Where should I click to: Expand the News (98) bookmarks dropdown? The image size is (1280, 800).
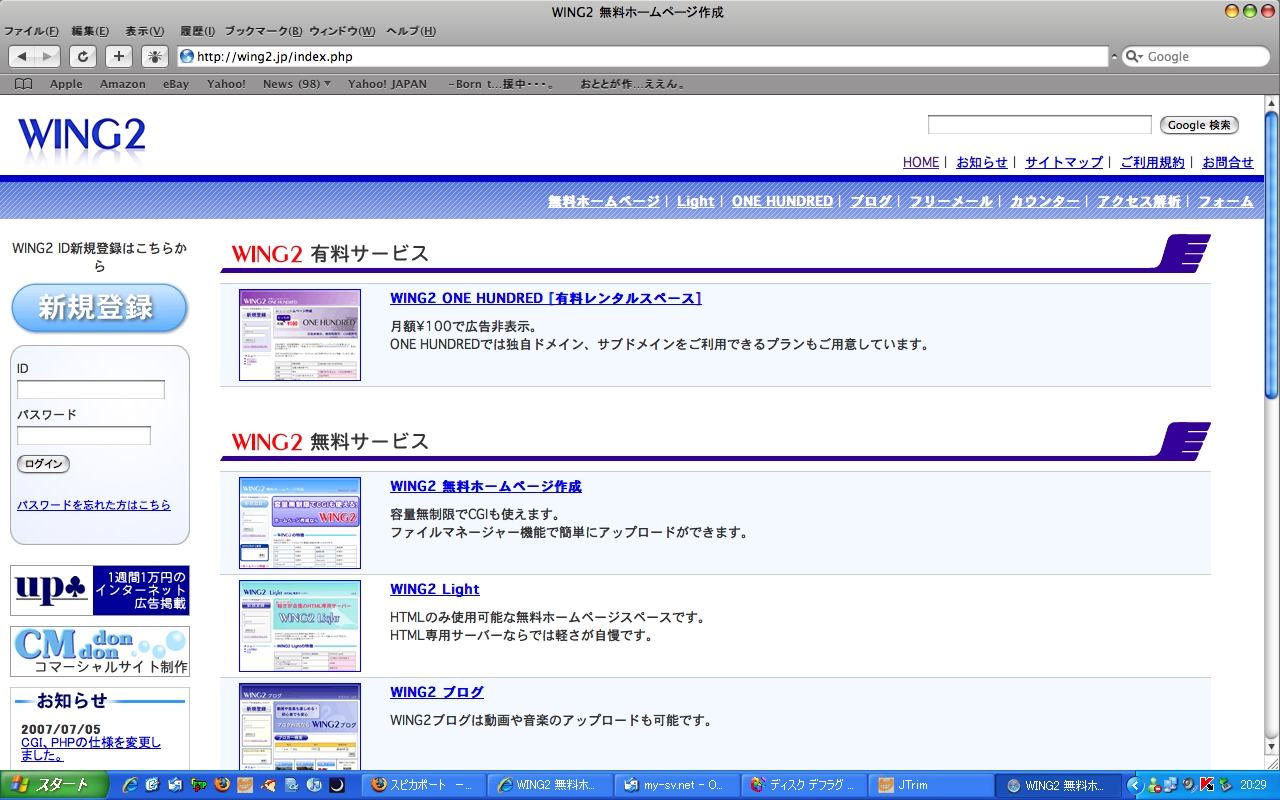tap(297, 84)
